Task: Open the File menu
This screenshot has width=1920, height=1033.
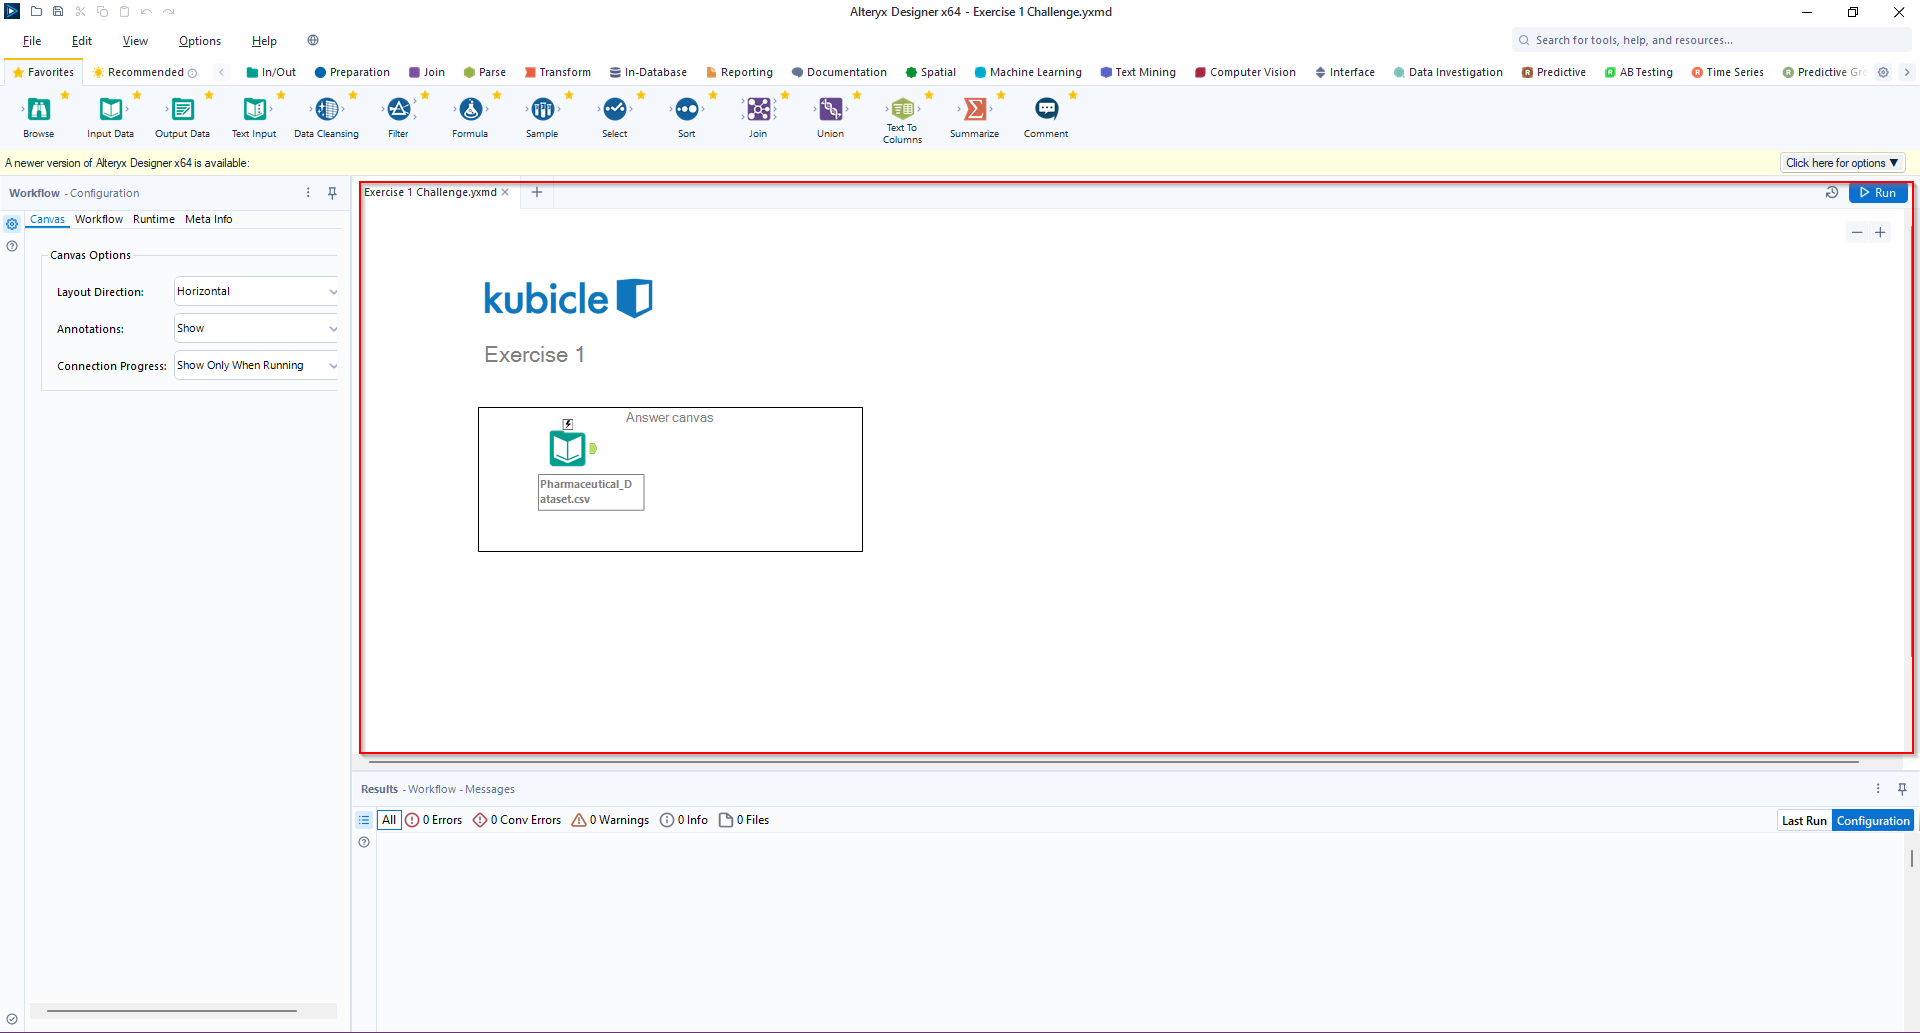Action: click(32, 41)
